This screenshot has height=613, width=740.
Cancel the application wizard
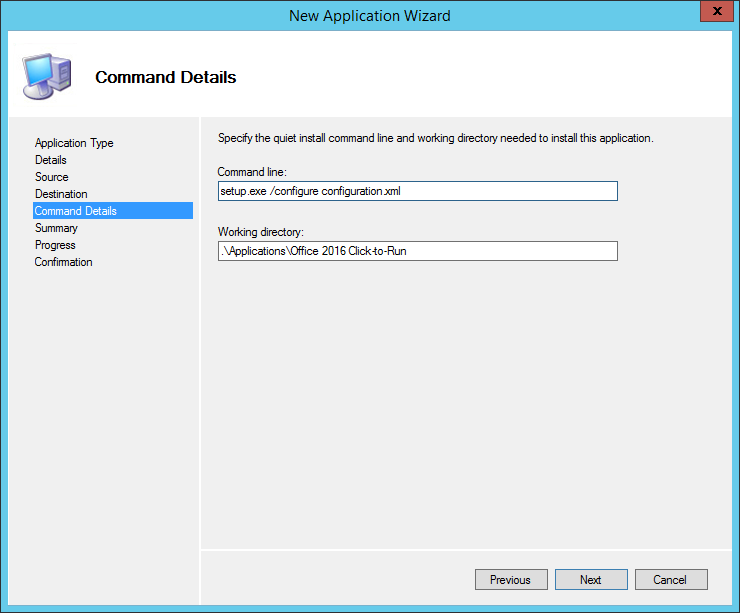point(670,580)
